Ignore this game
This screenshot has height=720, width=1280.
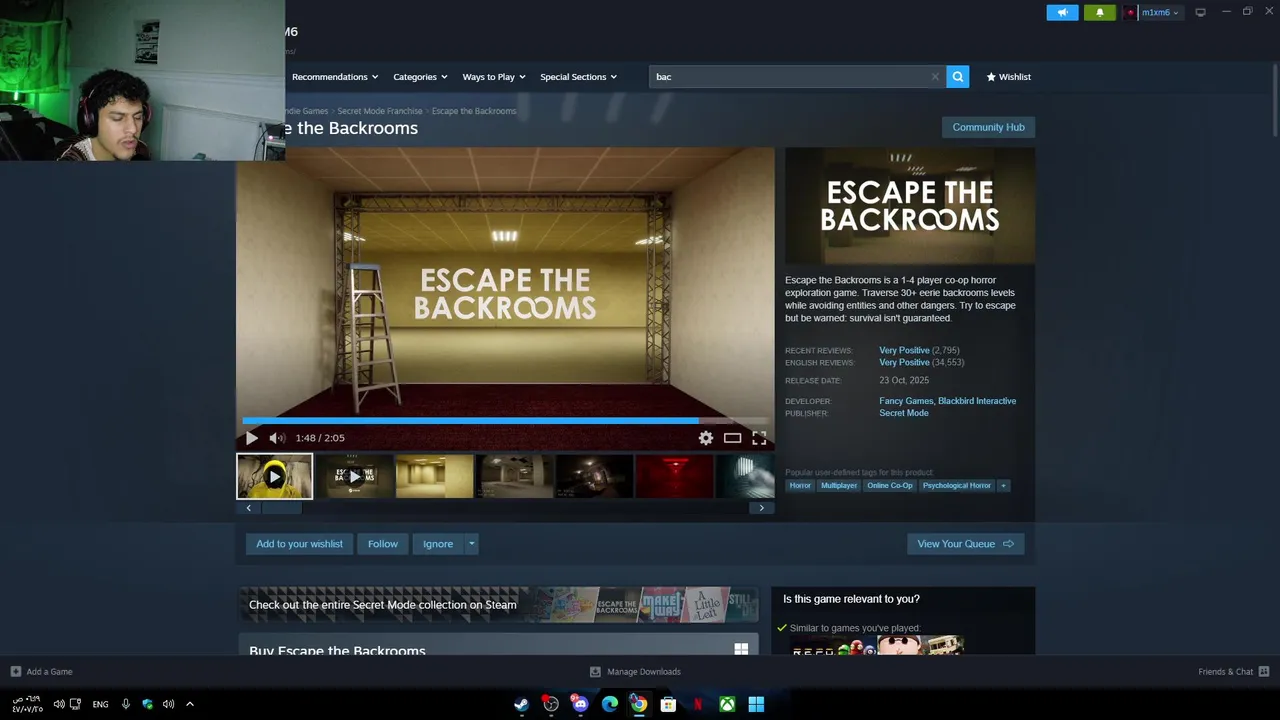[x=438, y=544]
